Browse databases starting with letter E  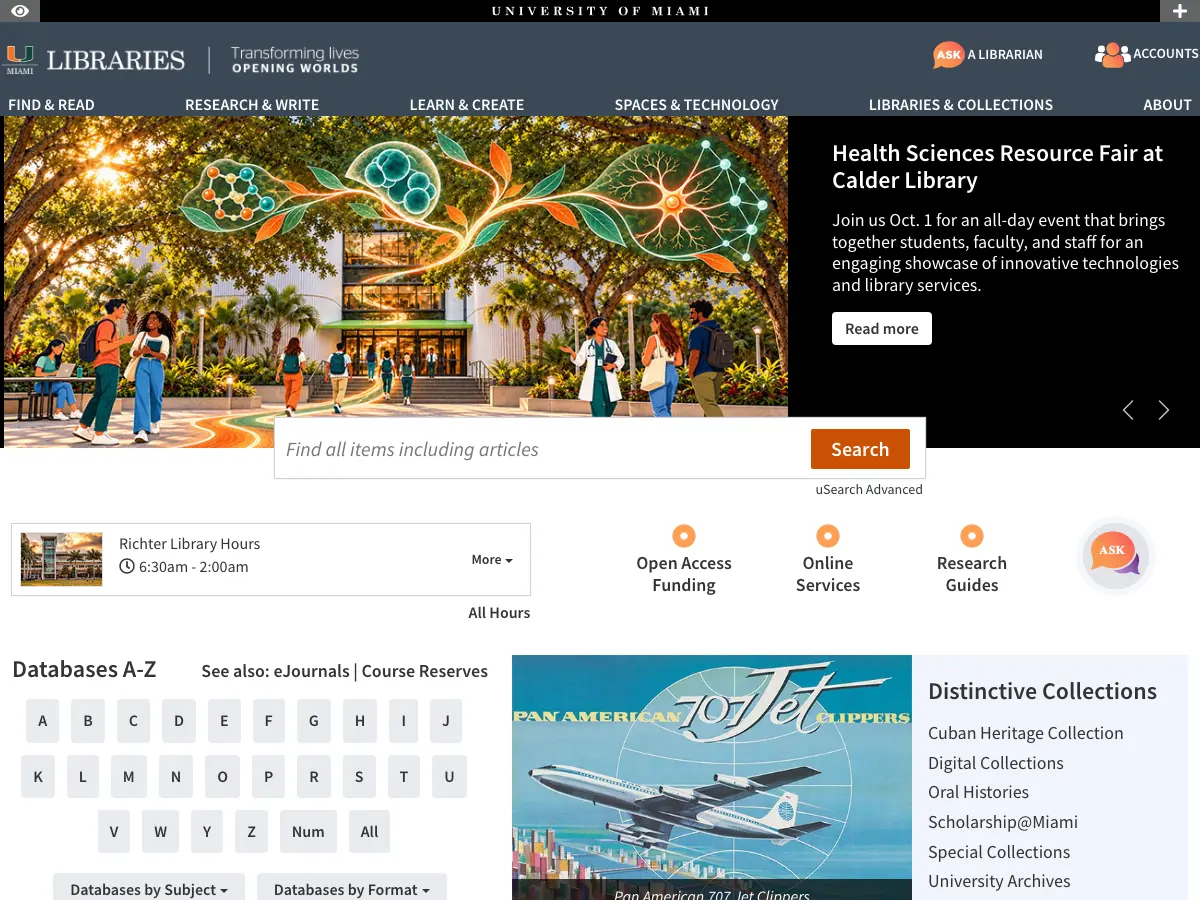[x=224, y=721]
